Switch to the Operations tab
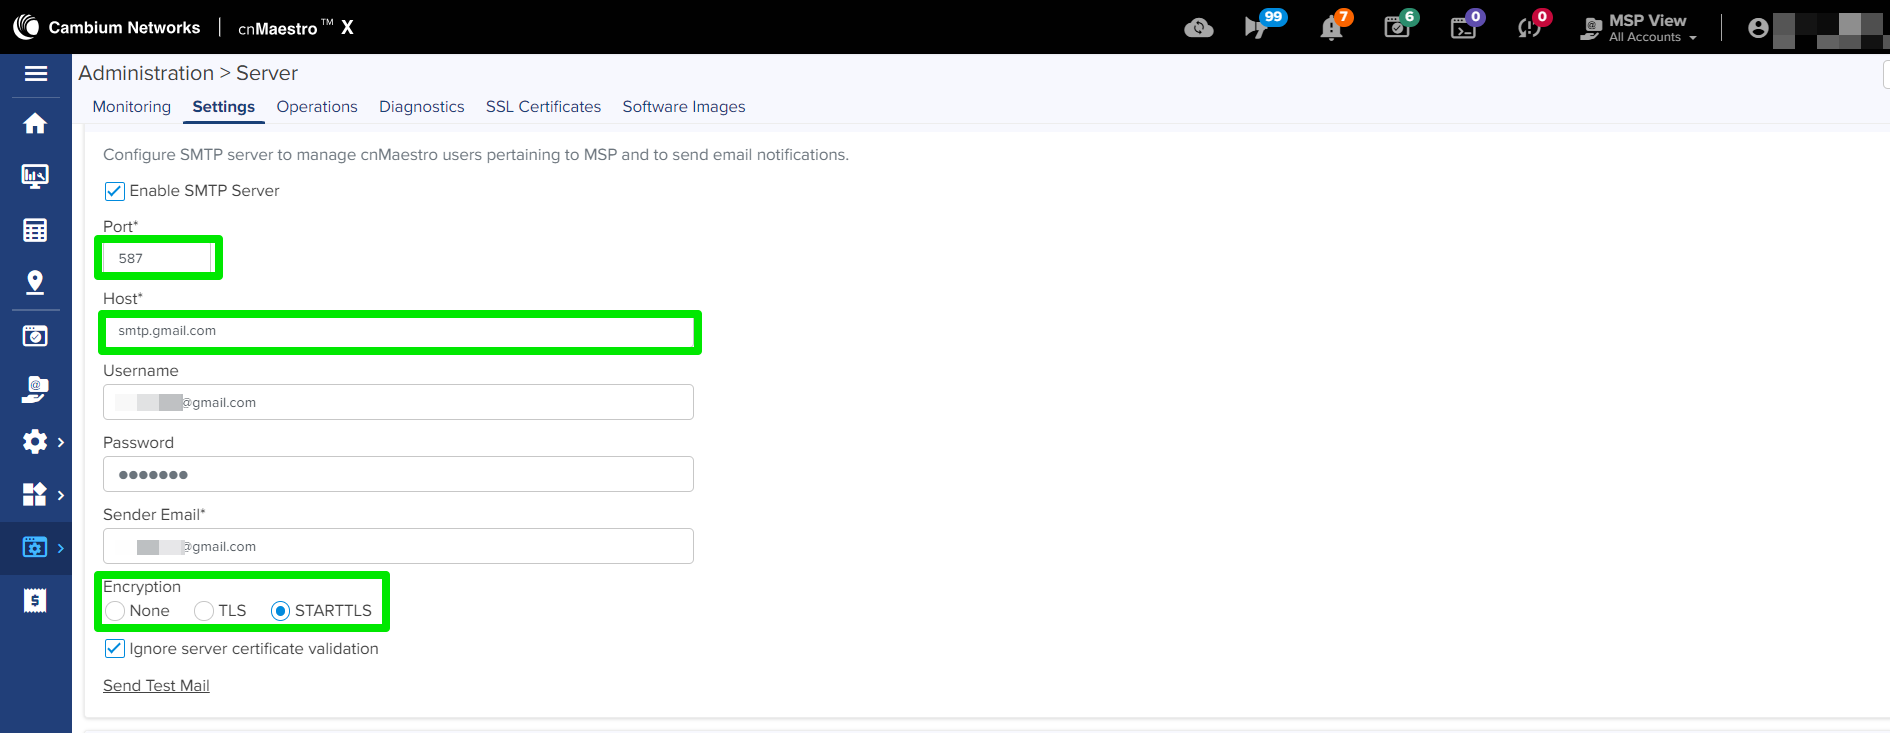Viewport: 1890px width, 733px height. tap(317, 107)
